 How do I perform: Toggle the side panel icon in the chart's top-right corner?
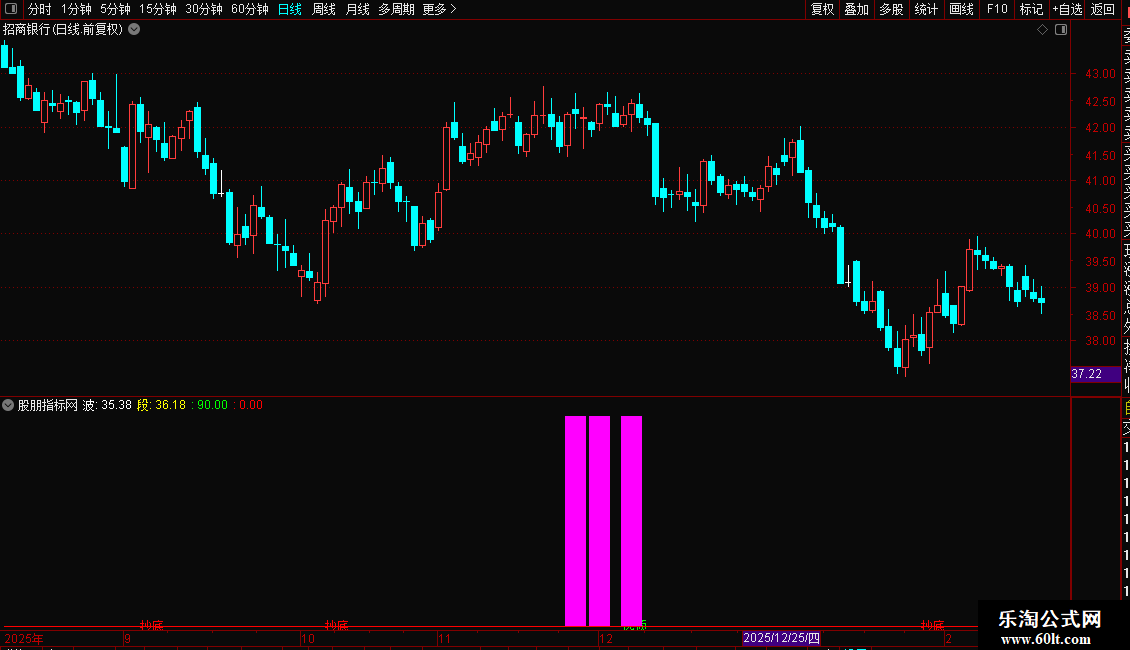point(1061,30)
